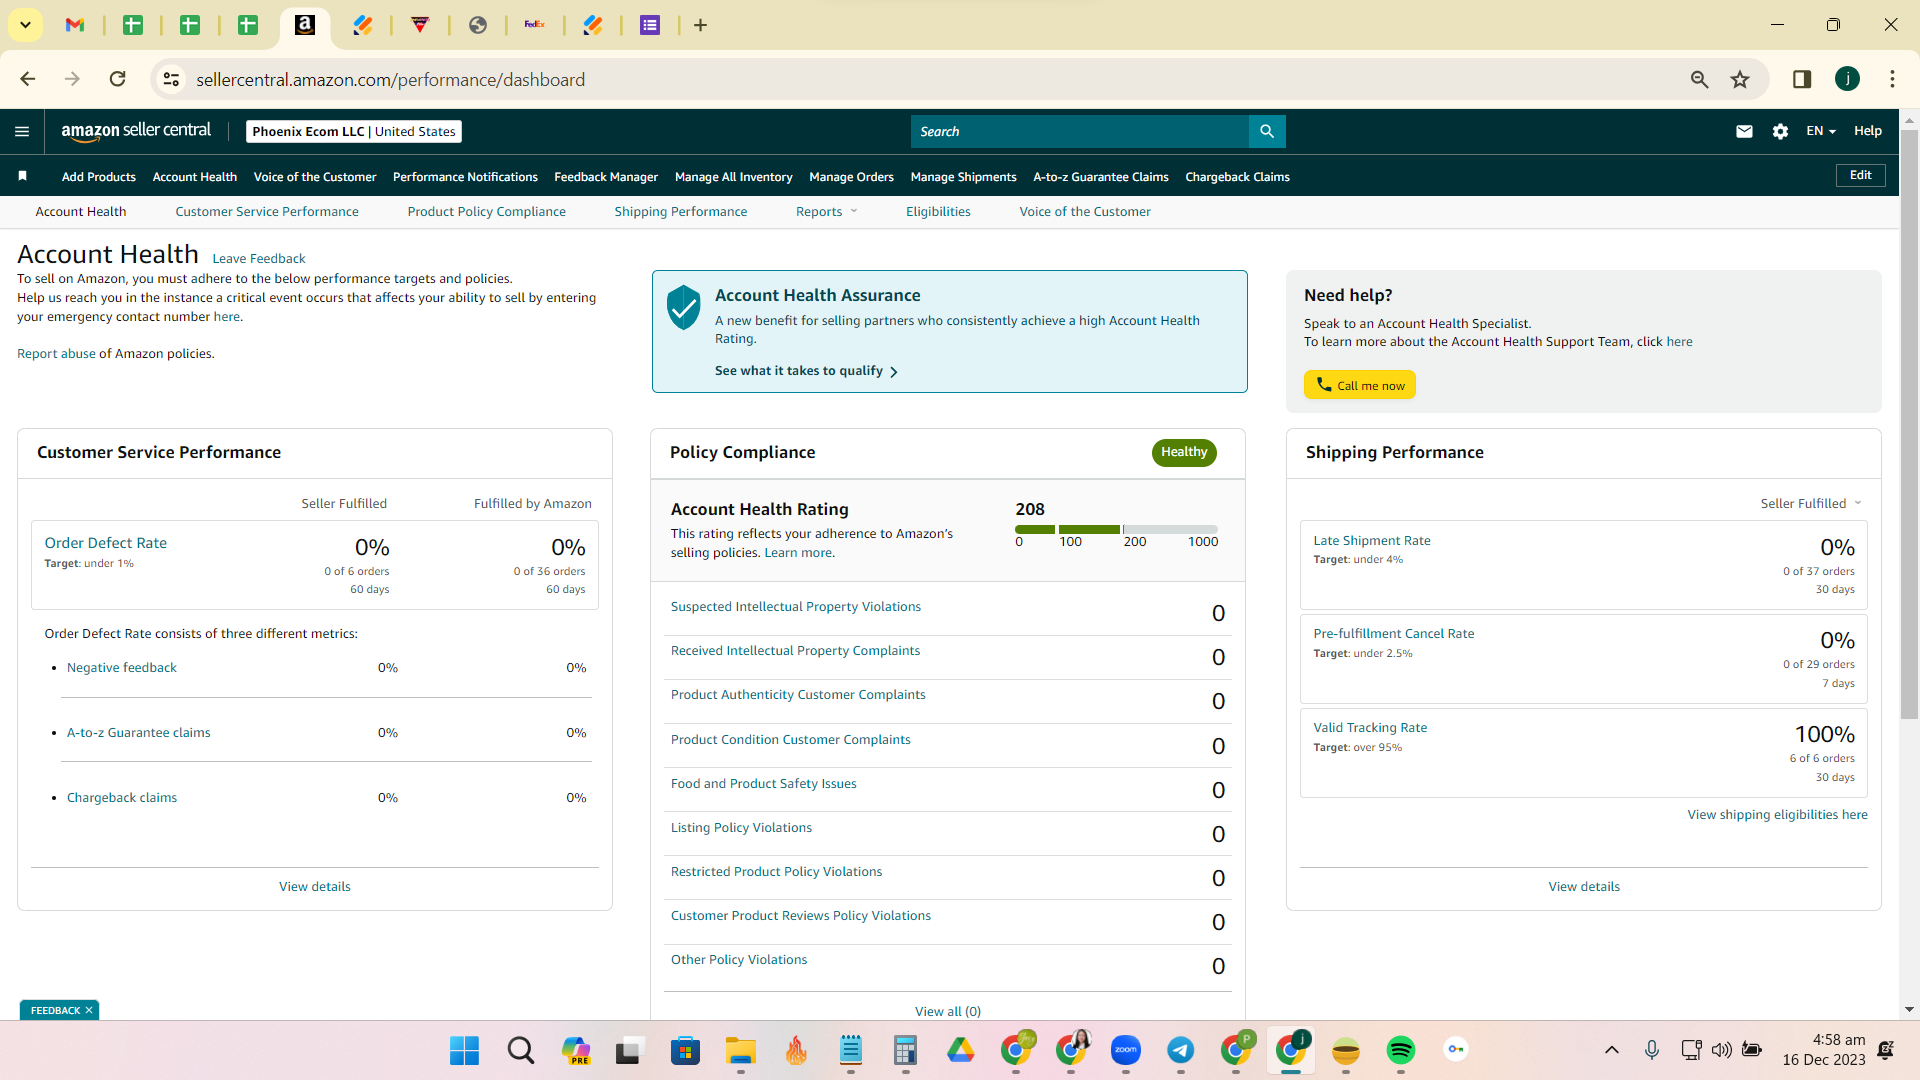The image size is (1920, 1080).
Task: Click View shipping eligibilities here
Action: (x=1777, y=814)
